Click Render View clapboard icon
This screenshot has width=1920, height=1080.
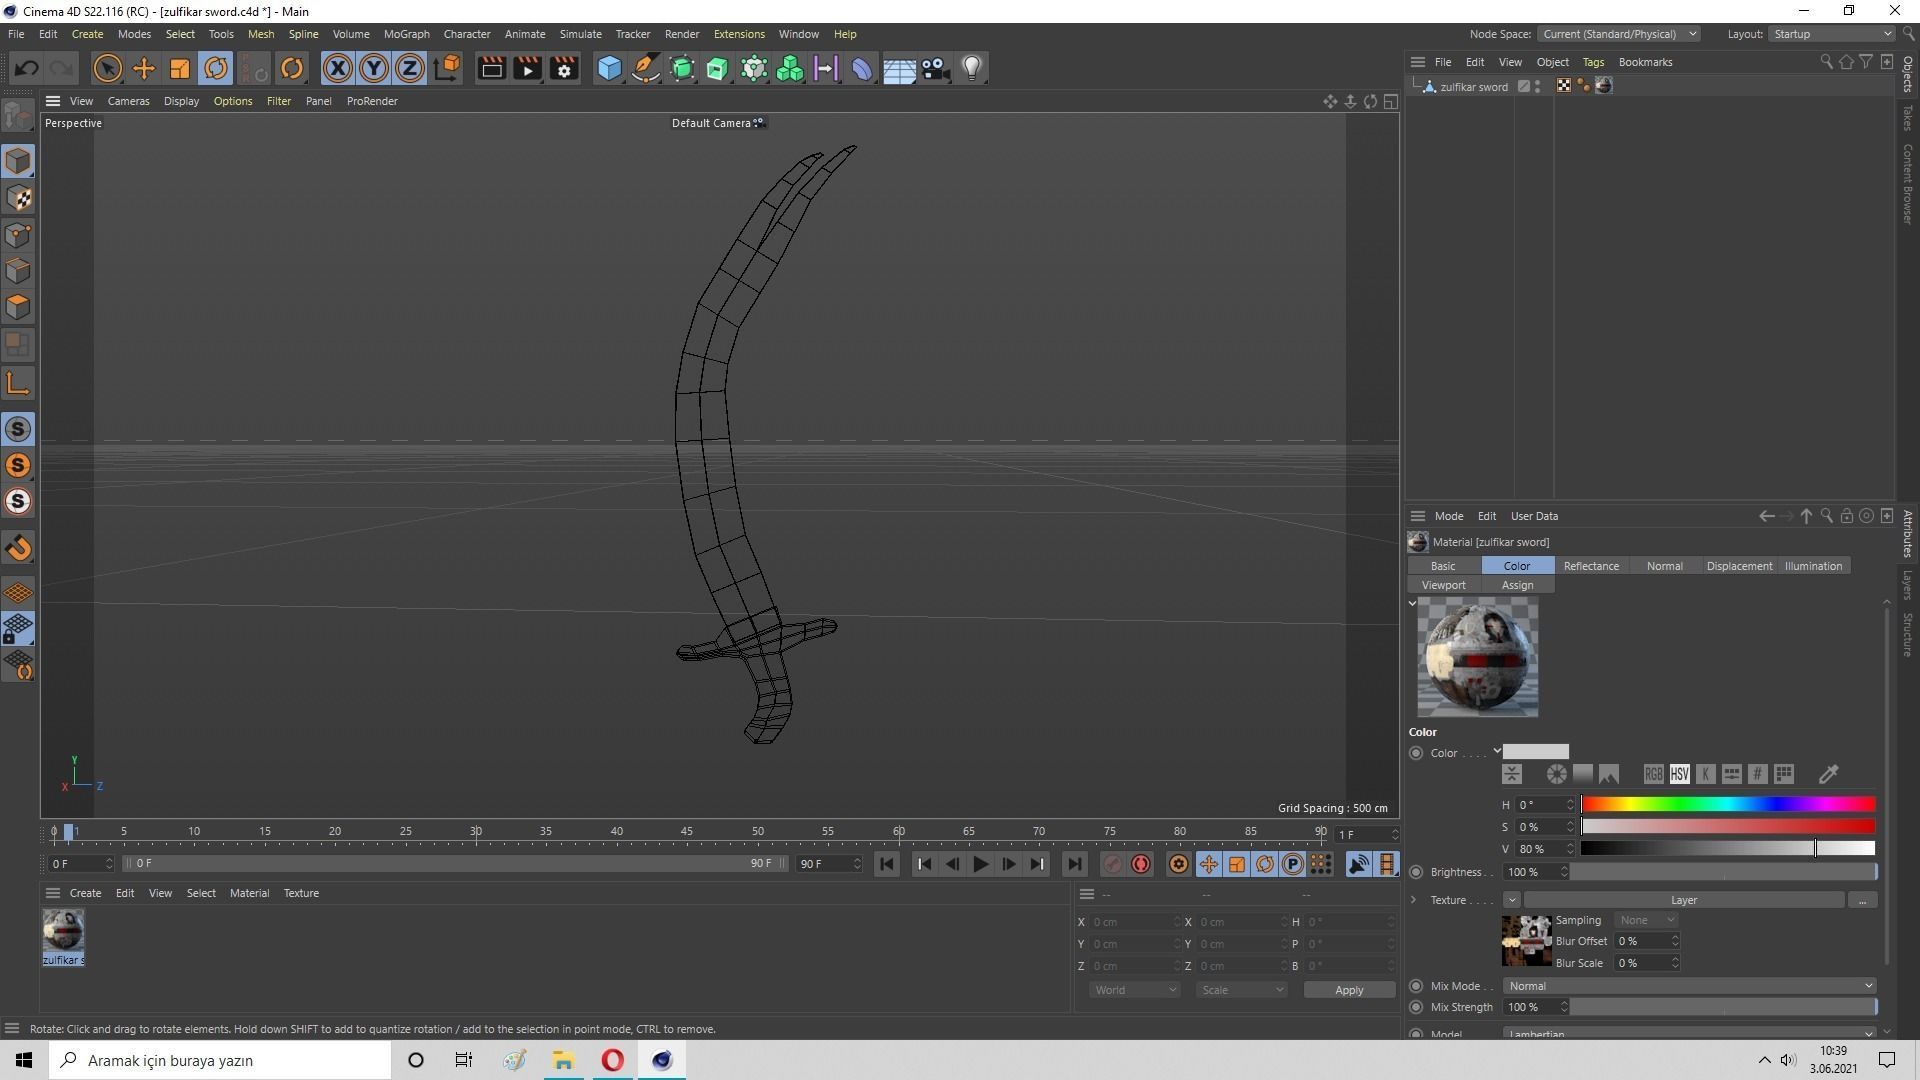(x=491, y=68)
